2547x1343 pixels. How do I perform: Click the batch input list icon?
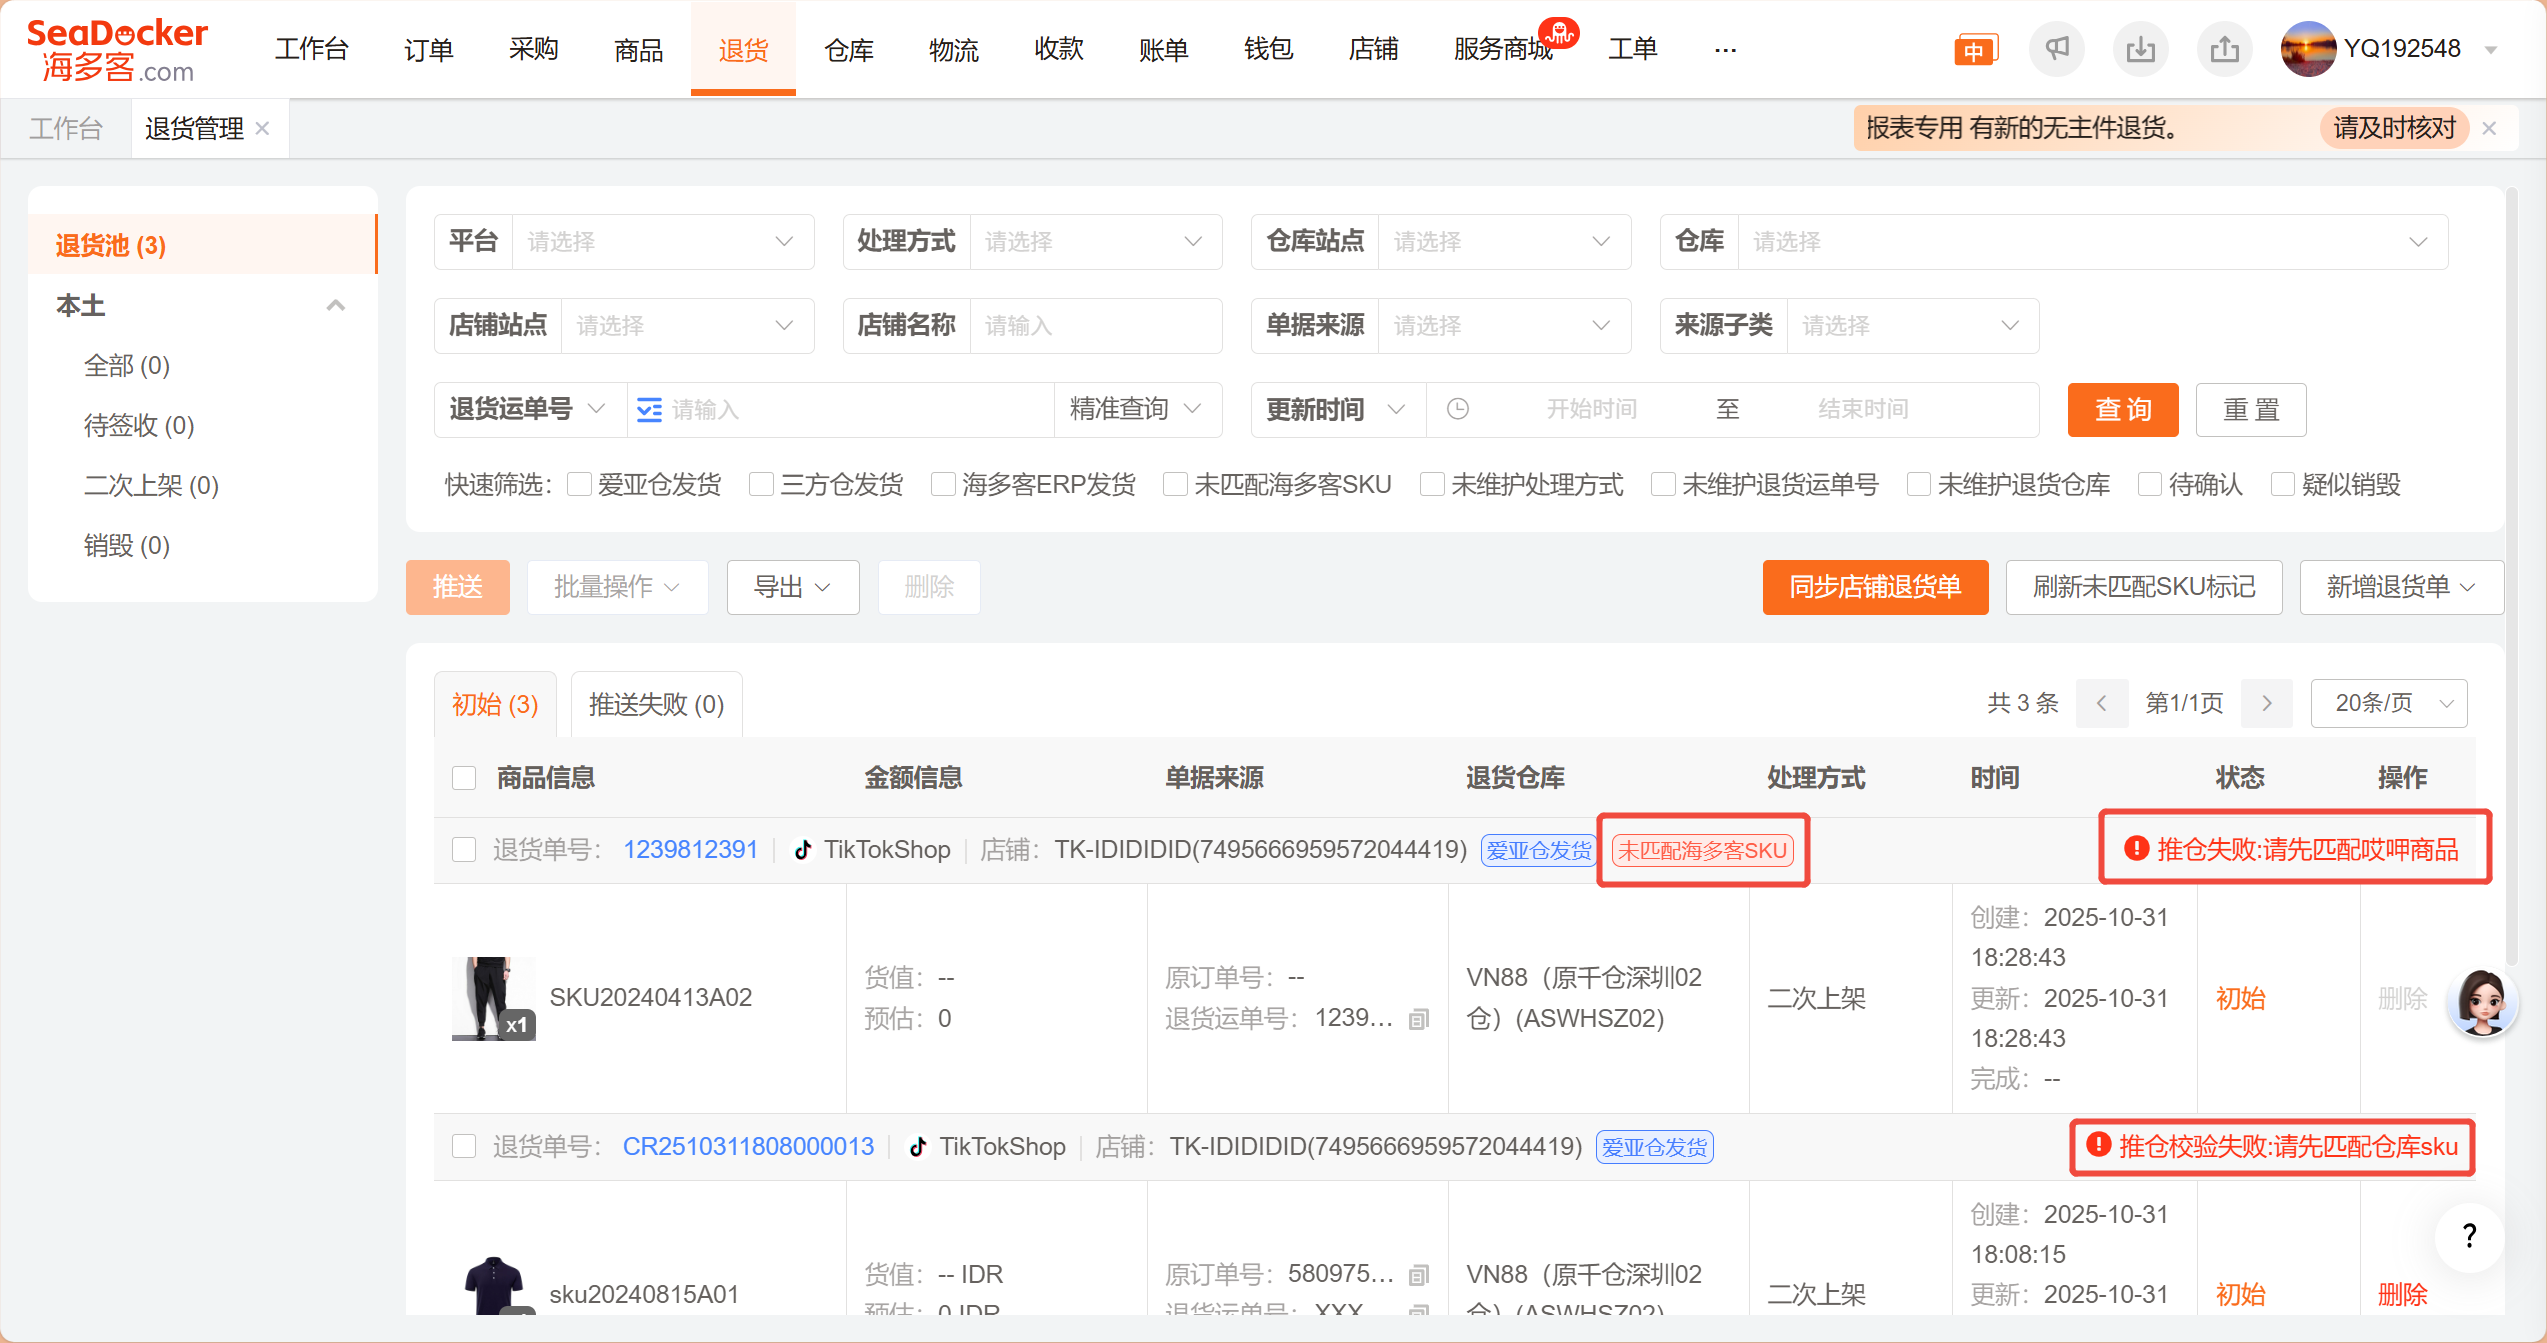click(649, 410)
